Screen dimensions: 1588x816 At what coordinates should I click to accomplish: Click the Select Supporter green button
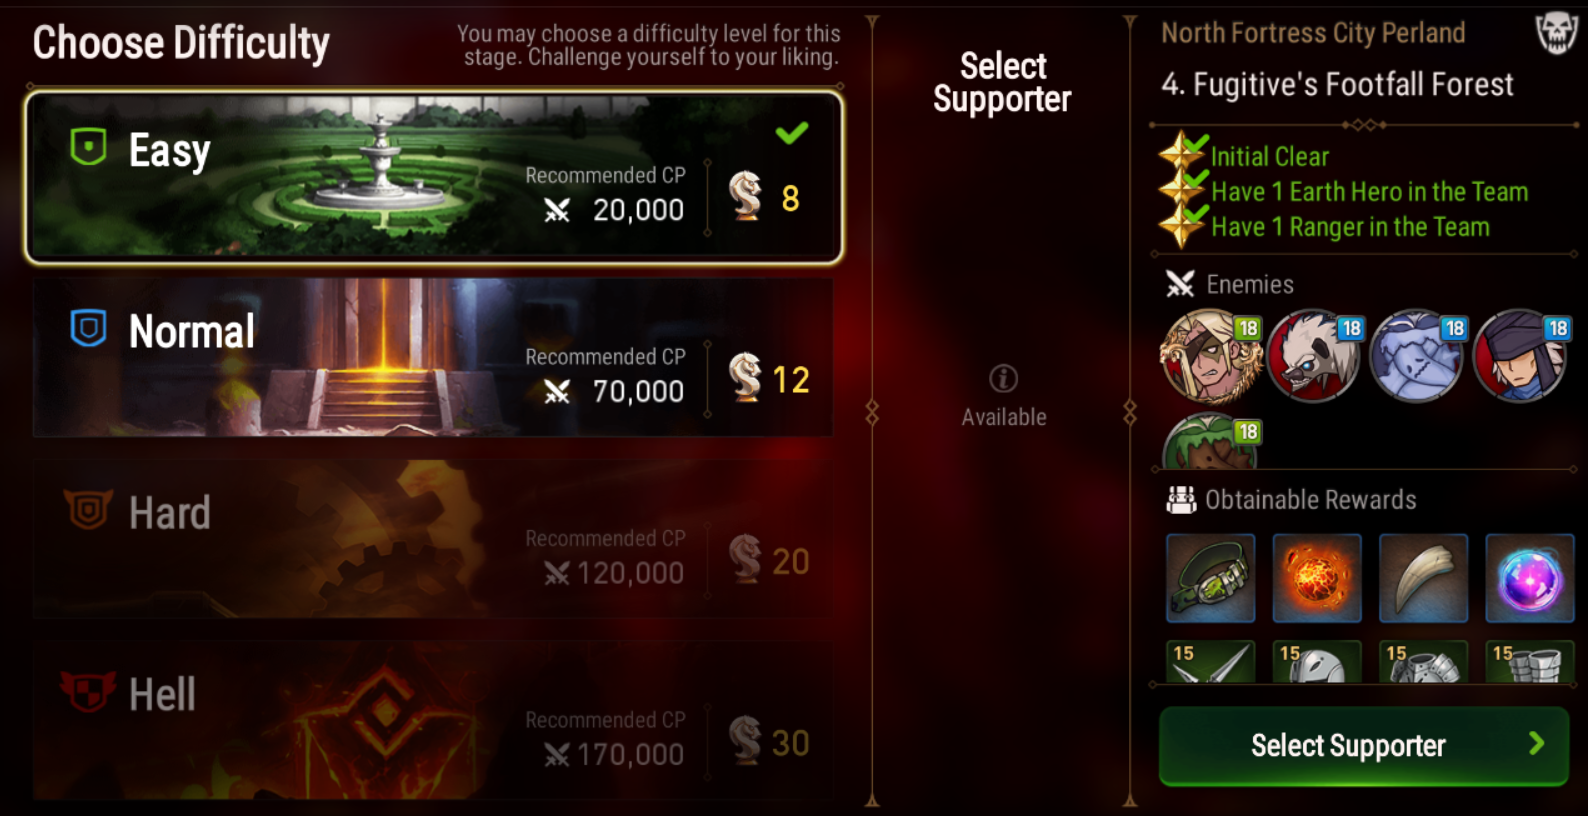pos(1364,746)
